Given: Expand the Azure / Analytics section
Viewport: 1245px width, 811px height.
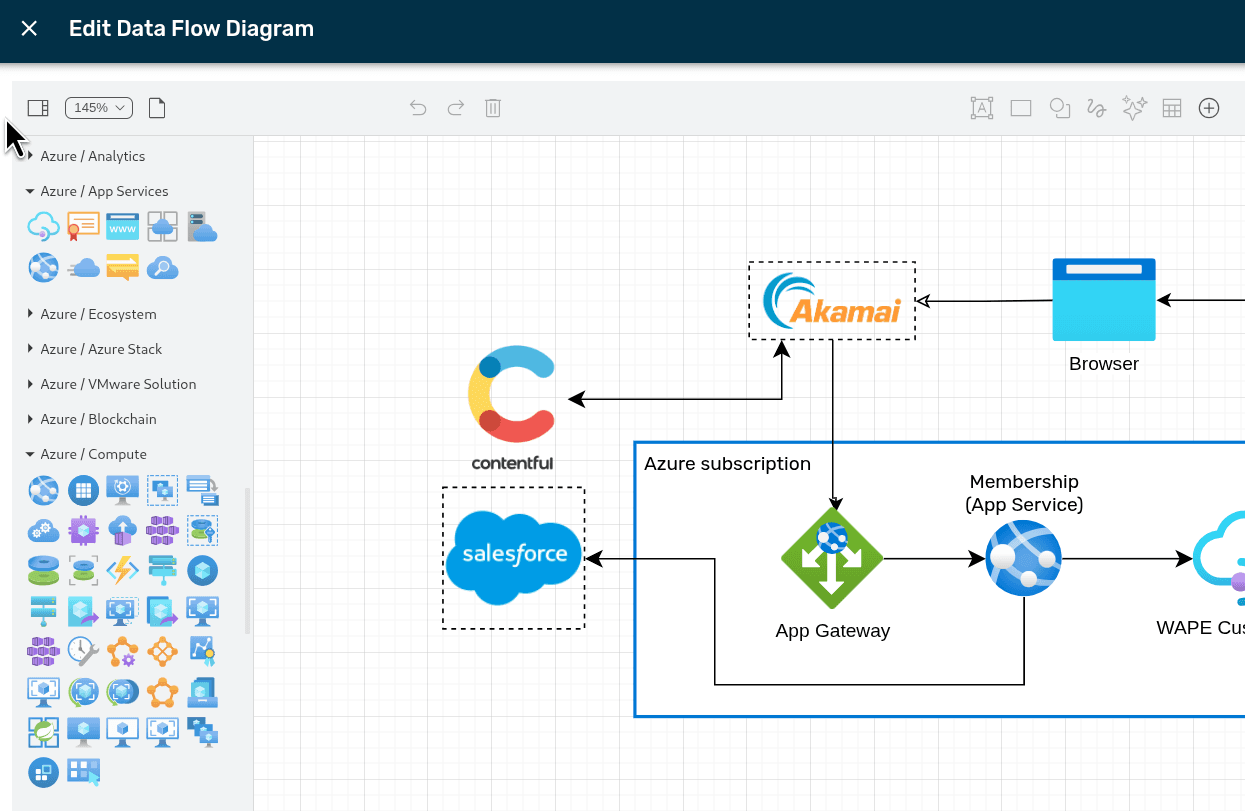Looking at the screenshot, I should 92,156.
